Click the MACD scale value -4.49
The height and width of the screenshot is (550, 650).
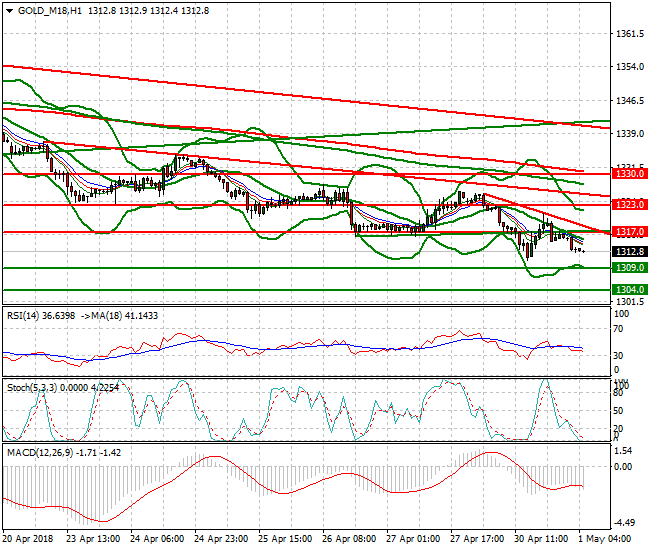623,523
